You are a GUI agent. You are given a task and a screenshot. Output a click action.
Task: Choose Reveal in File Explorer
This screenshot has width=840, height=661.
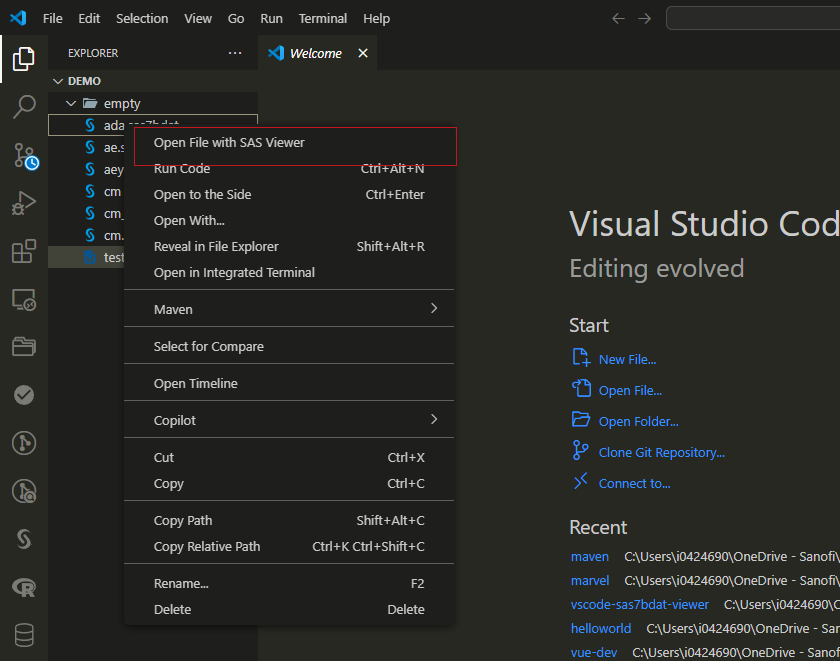click(289, 246)
